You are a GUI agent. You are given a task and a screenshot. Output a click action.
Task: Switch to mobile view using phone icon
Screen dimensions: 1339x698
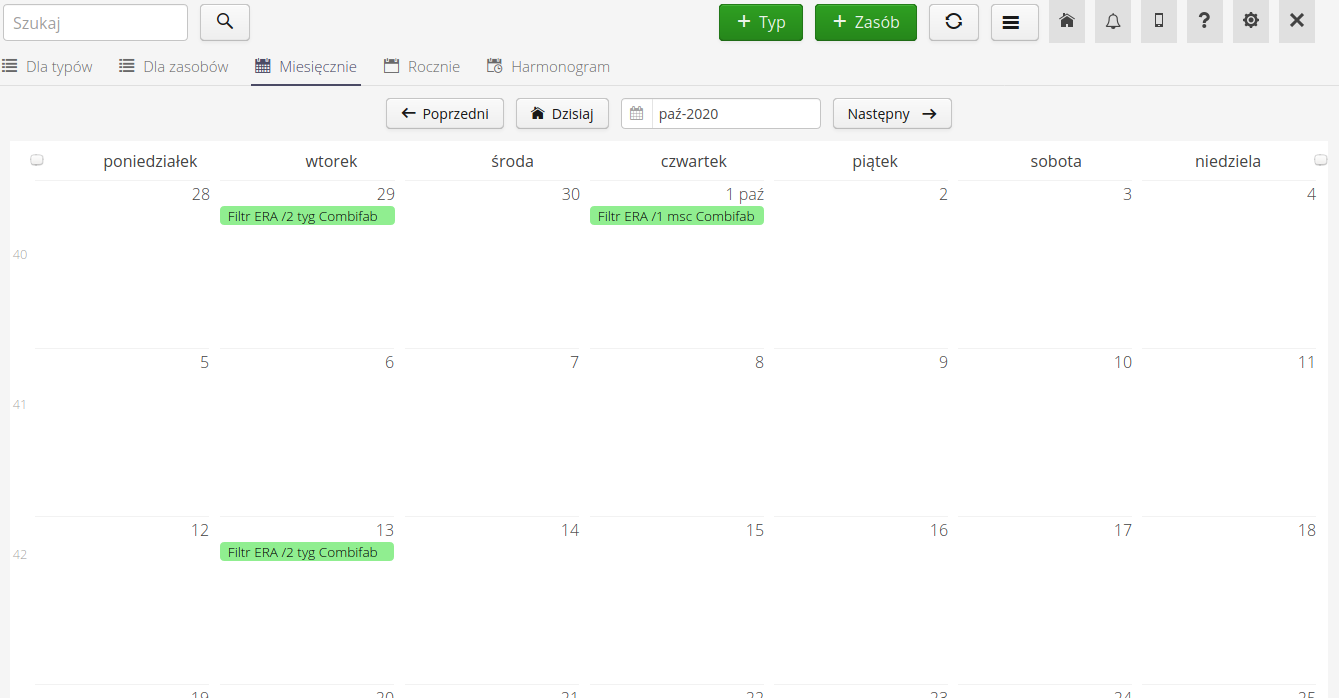(x=1158, y=22)
